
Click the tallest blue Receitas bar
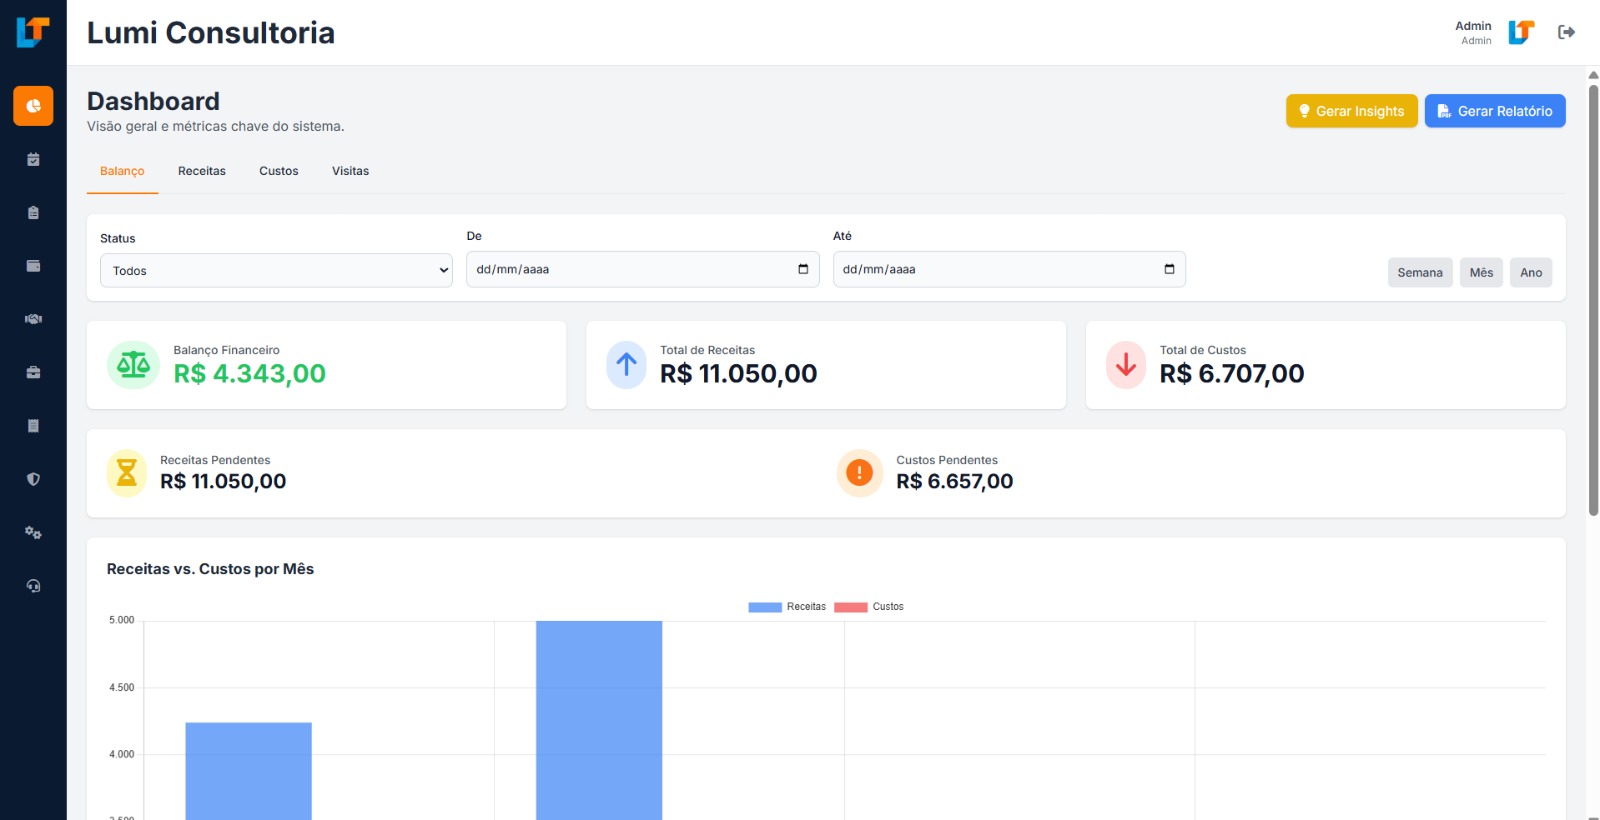click(x=599, y=720)
